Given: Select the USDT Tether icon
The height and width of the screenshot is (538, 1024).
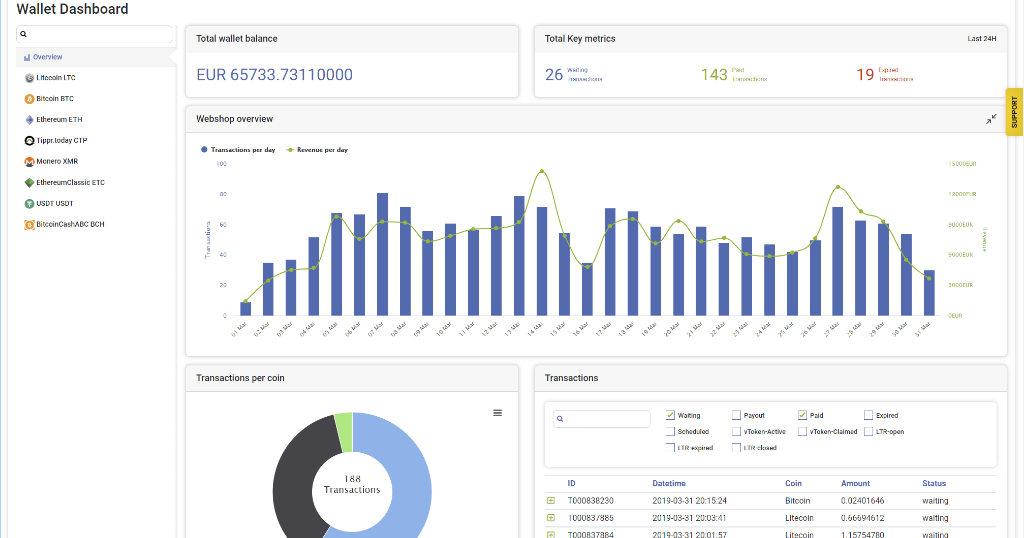Looking at the screenshot, I should (29, 204).
